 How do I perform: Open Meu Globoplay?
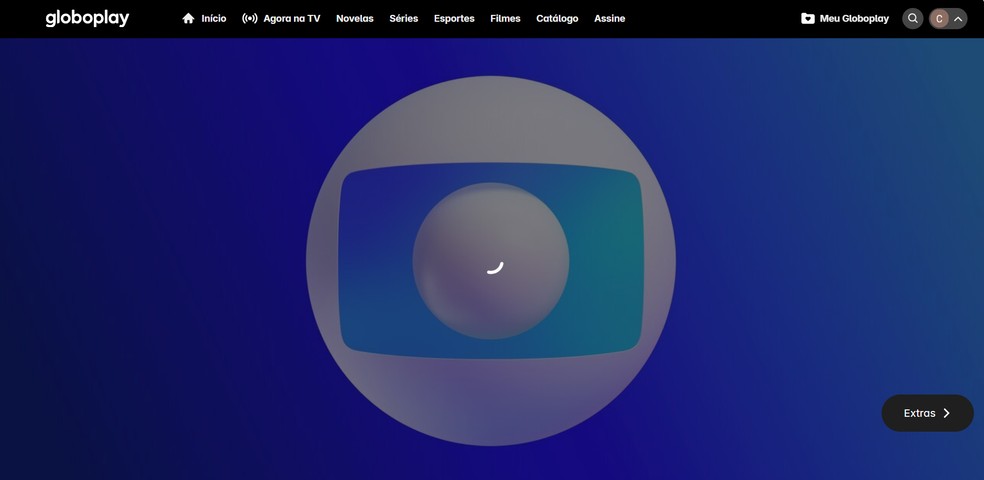(845, 19)
